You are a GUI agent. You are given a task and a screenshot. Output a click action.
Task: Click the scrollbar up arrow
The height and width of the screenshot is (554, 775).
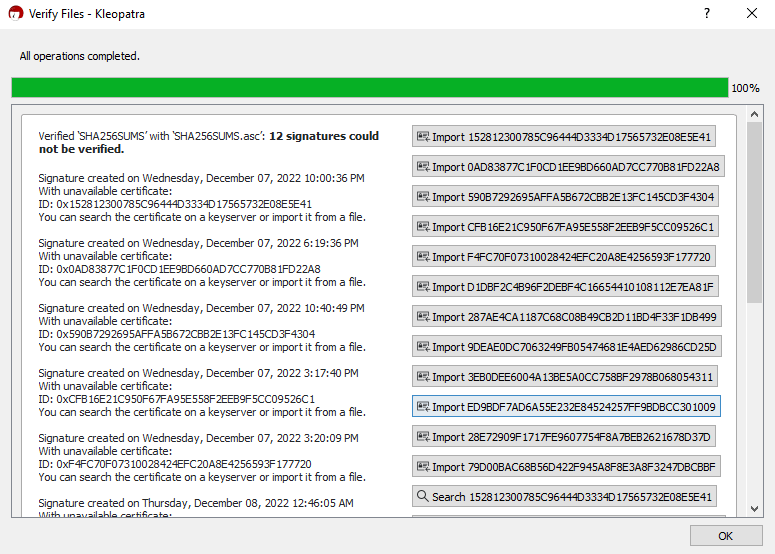754,114
